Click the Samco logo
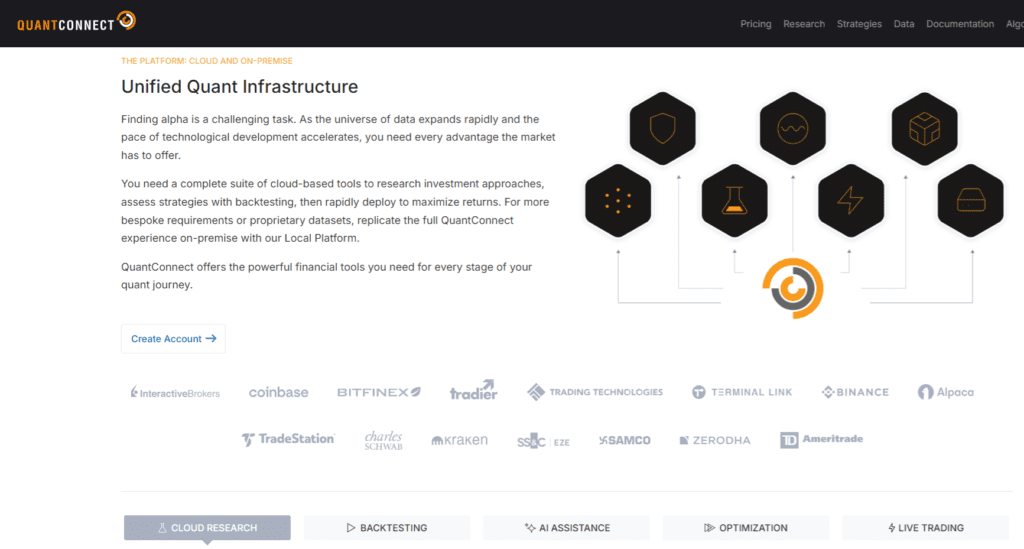Screen dimensions: 1024x549 (625, 441)
